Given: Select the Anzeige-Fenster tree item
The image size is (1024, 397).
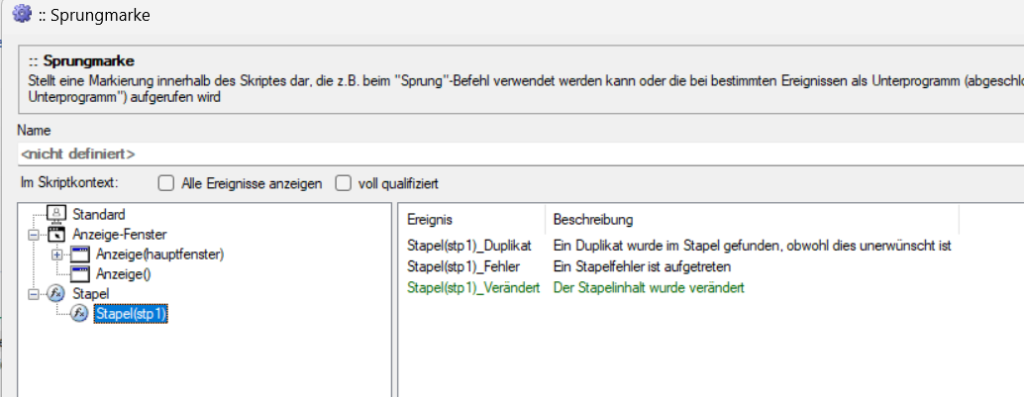Looking at the screenshot, I should [x=120, y=234].
